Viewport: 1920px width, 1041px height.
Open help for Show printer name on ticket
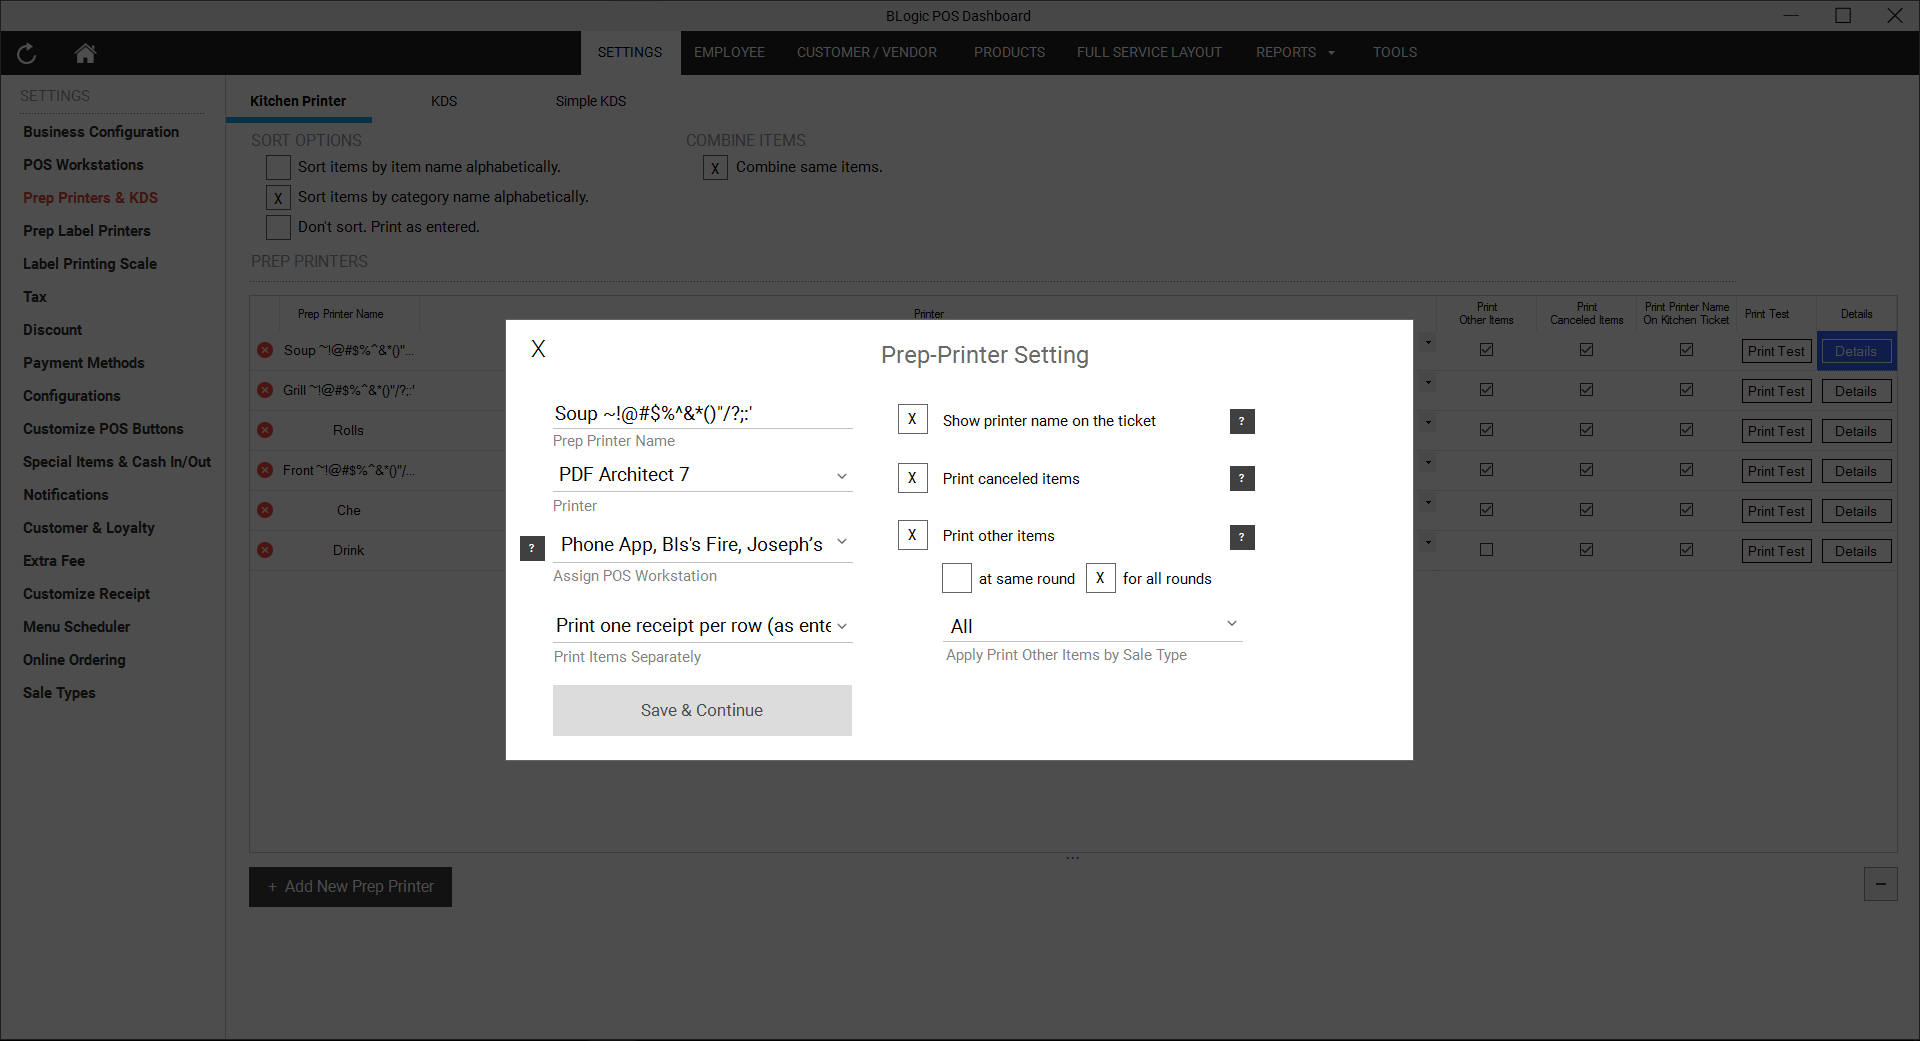click(1241, 421)
